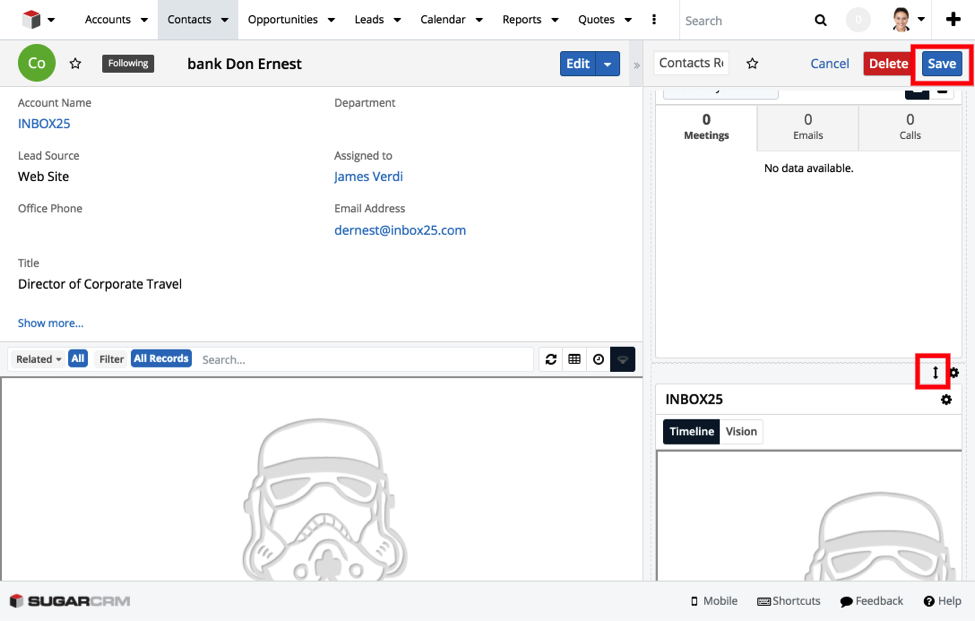Save the dashboard

click(941, 63)
